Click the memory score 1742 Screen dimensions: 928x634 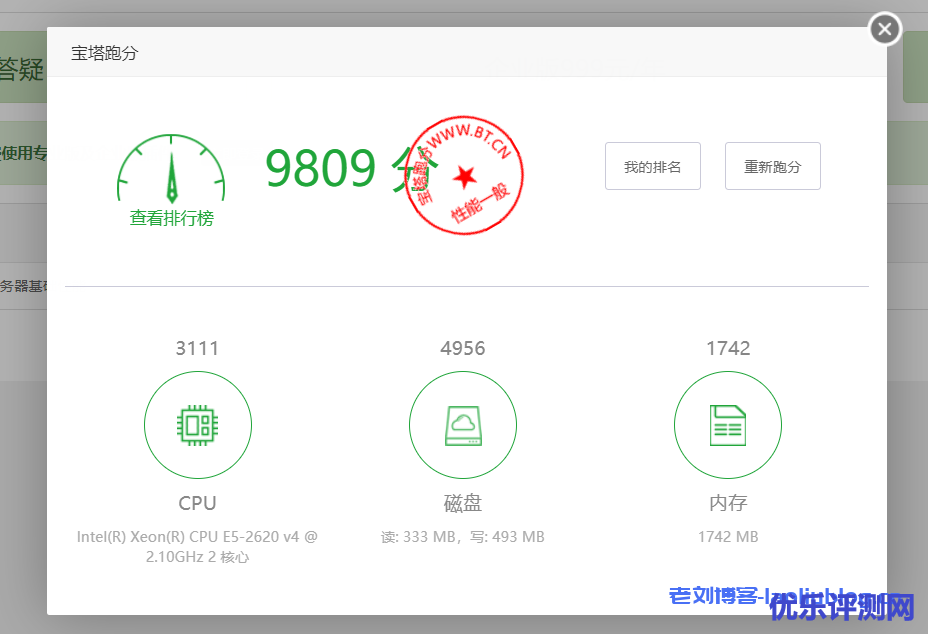tap(728, 348)
